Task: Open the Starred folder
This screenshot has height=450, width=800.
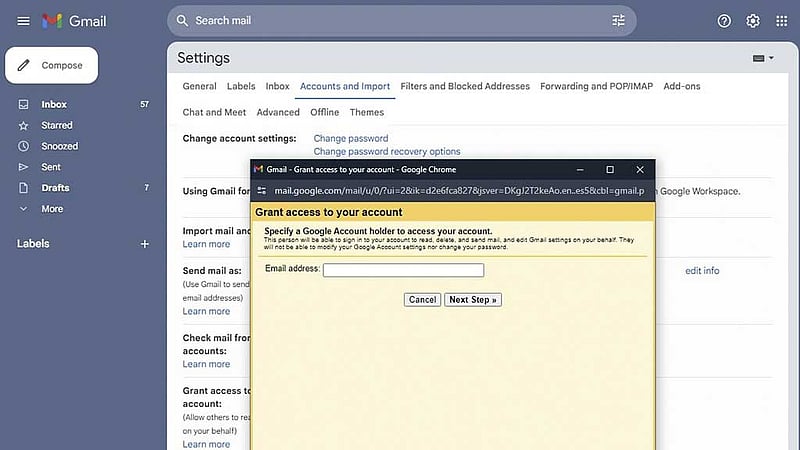Action: coord(57,125)
